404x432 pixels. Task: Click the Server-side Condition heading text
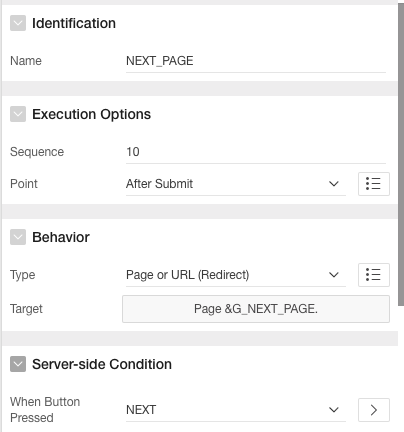[x=102, y=364]
